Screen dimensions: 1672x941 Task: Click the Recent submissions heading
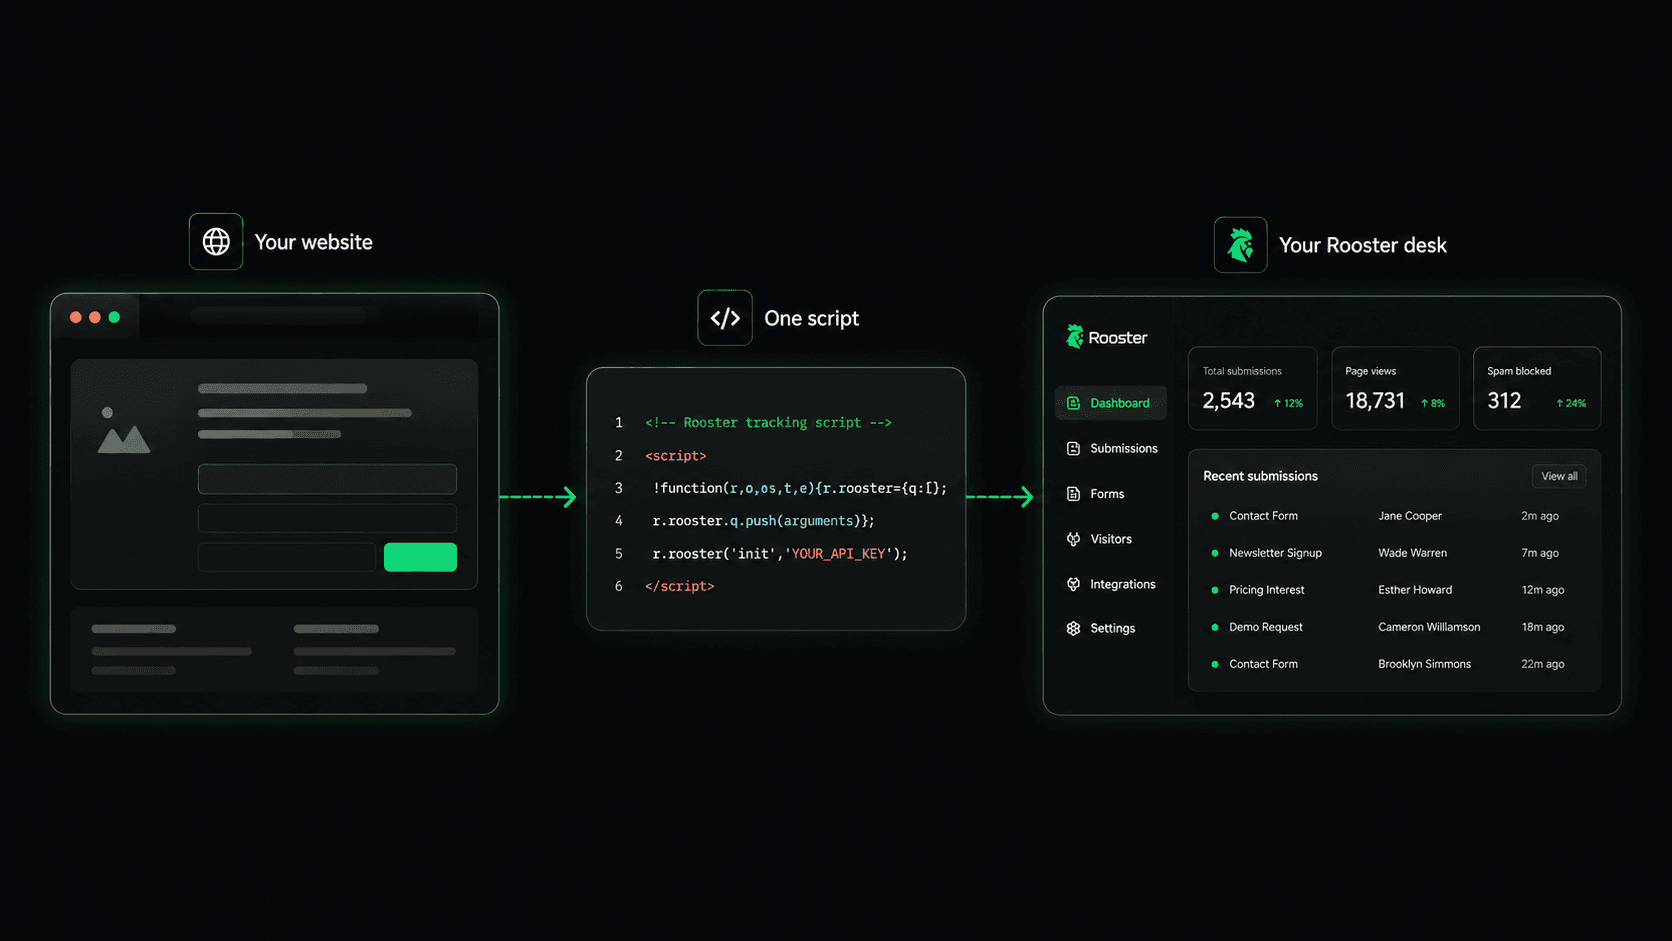(x=1260, y=476)
